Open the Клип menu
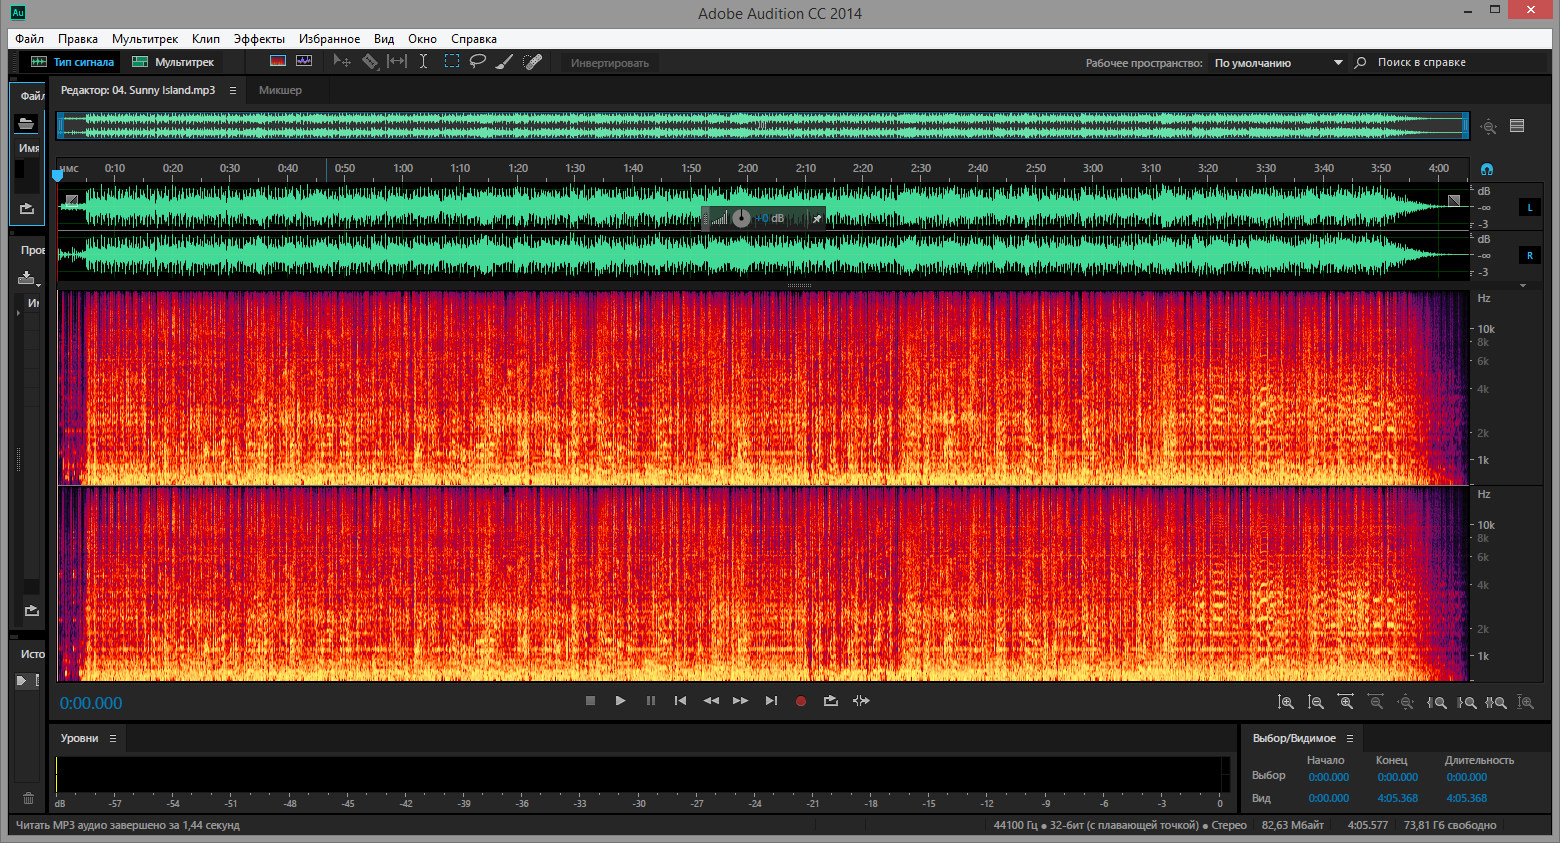 point(206,39)
